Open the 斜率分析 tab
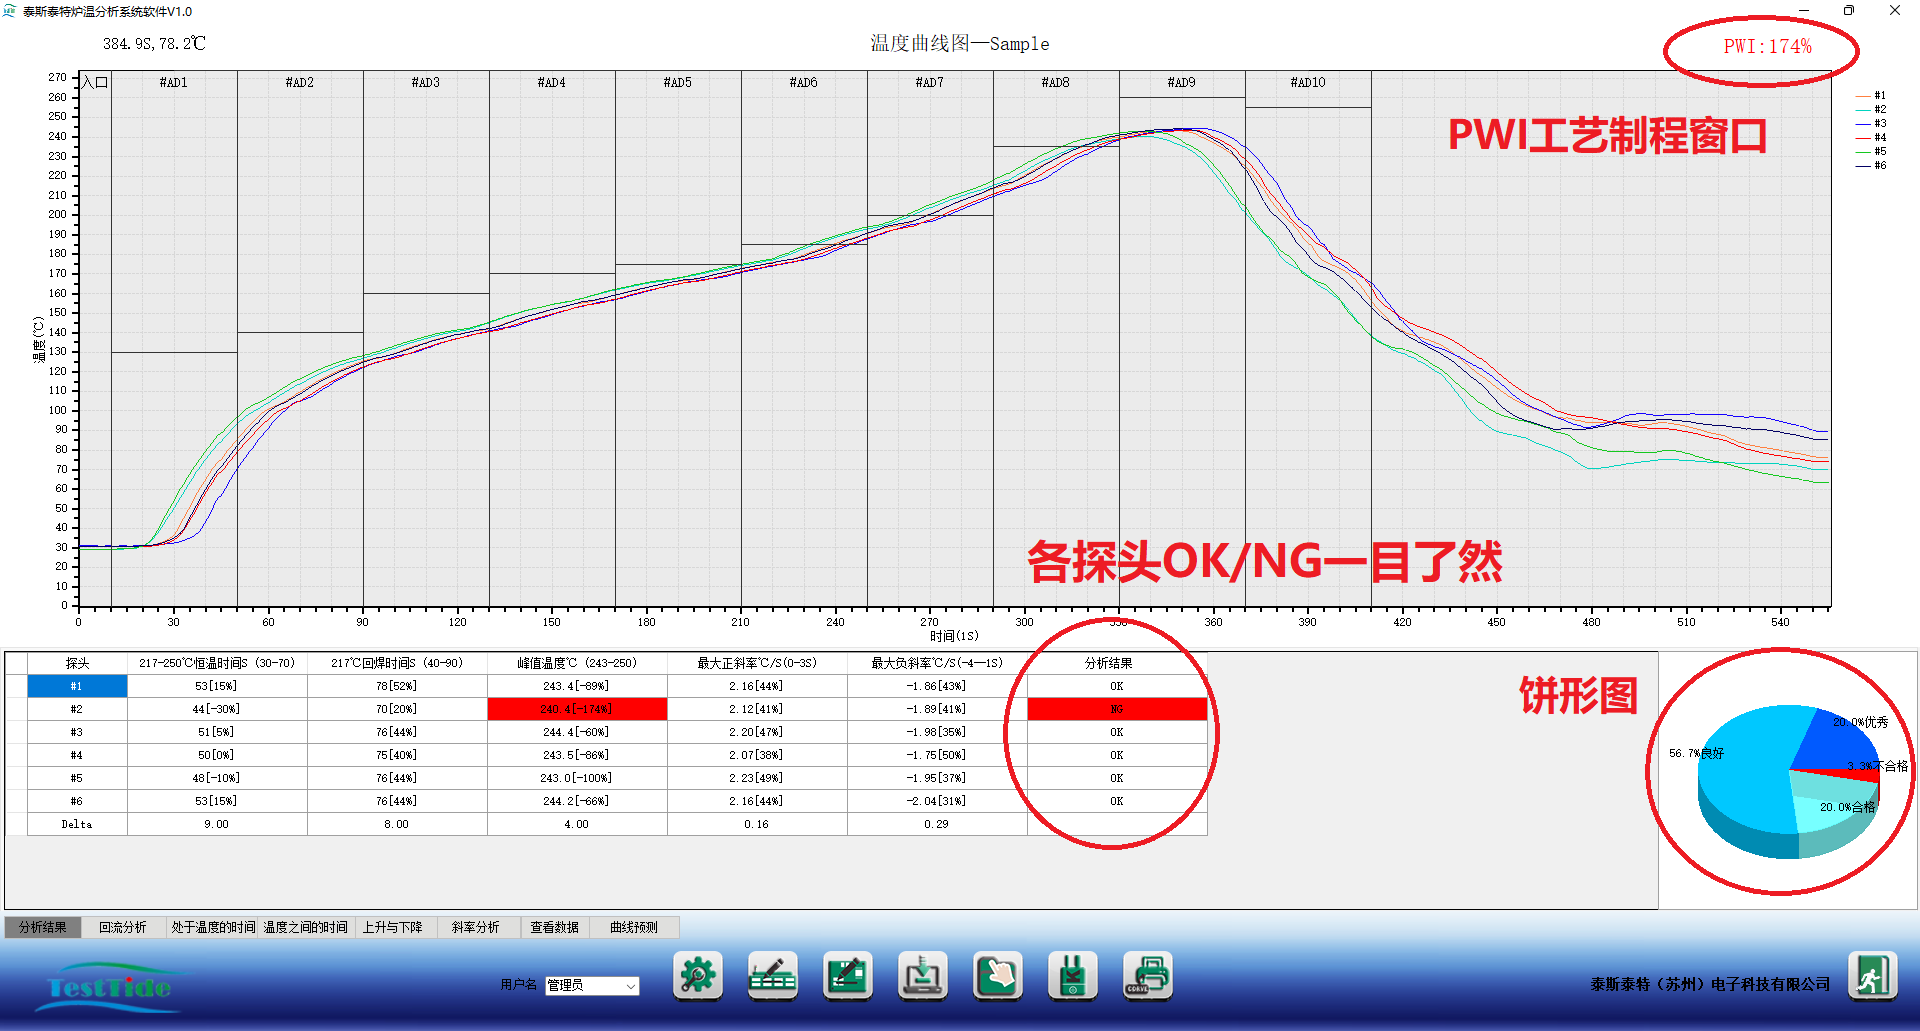This screenshot has width=1920, height=1031. tap(475, 927)
